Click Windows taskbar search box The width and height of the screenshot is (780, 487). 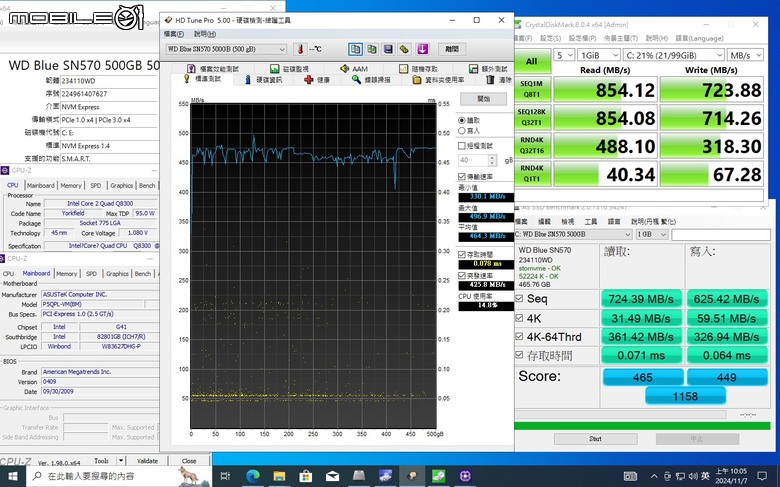[x=117, y=476]
